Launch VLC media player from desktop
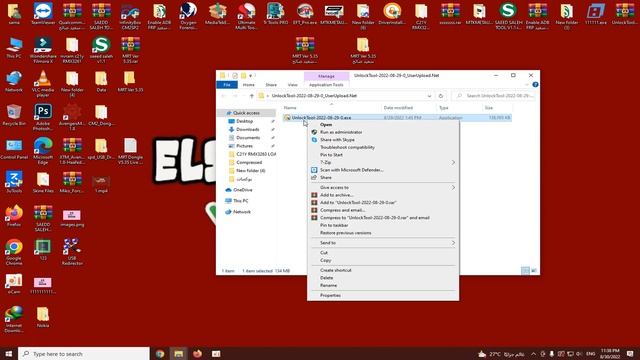This screenshot has width=640, height=360. [43, 83]
